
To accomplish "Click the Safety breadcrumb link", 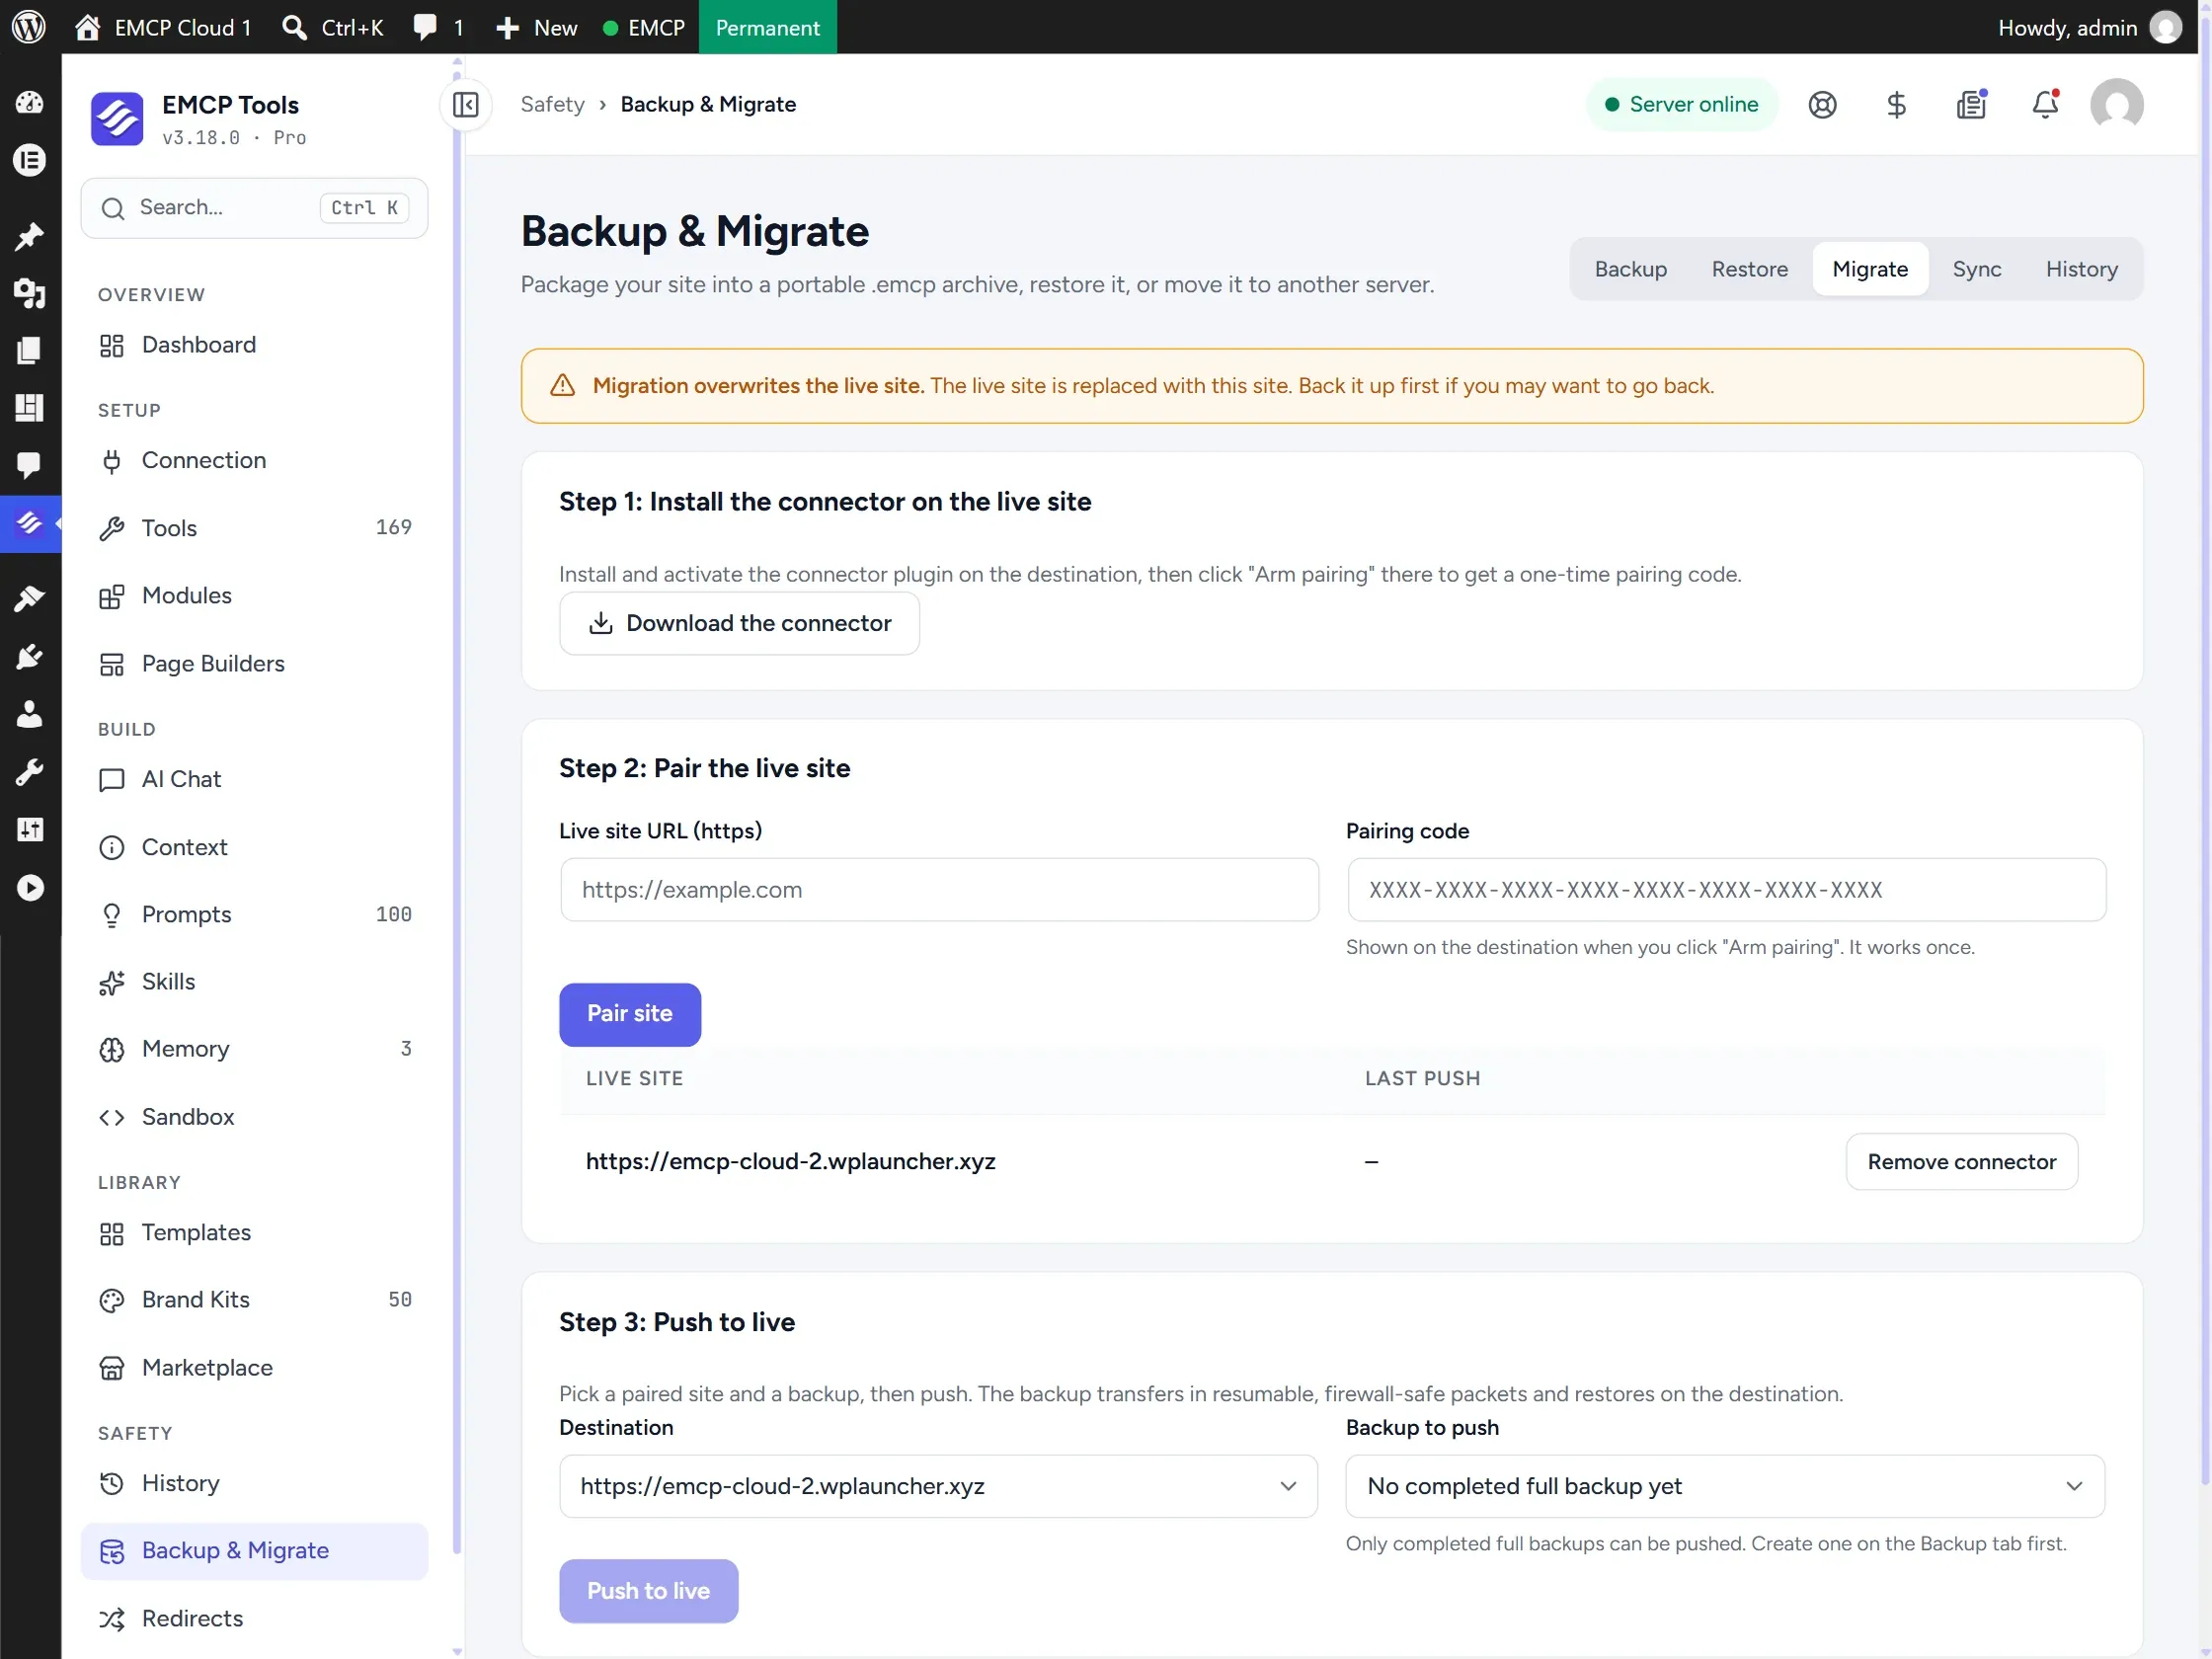I will coord(552,104).
